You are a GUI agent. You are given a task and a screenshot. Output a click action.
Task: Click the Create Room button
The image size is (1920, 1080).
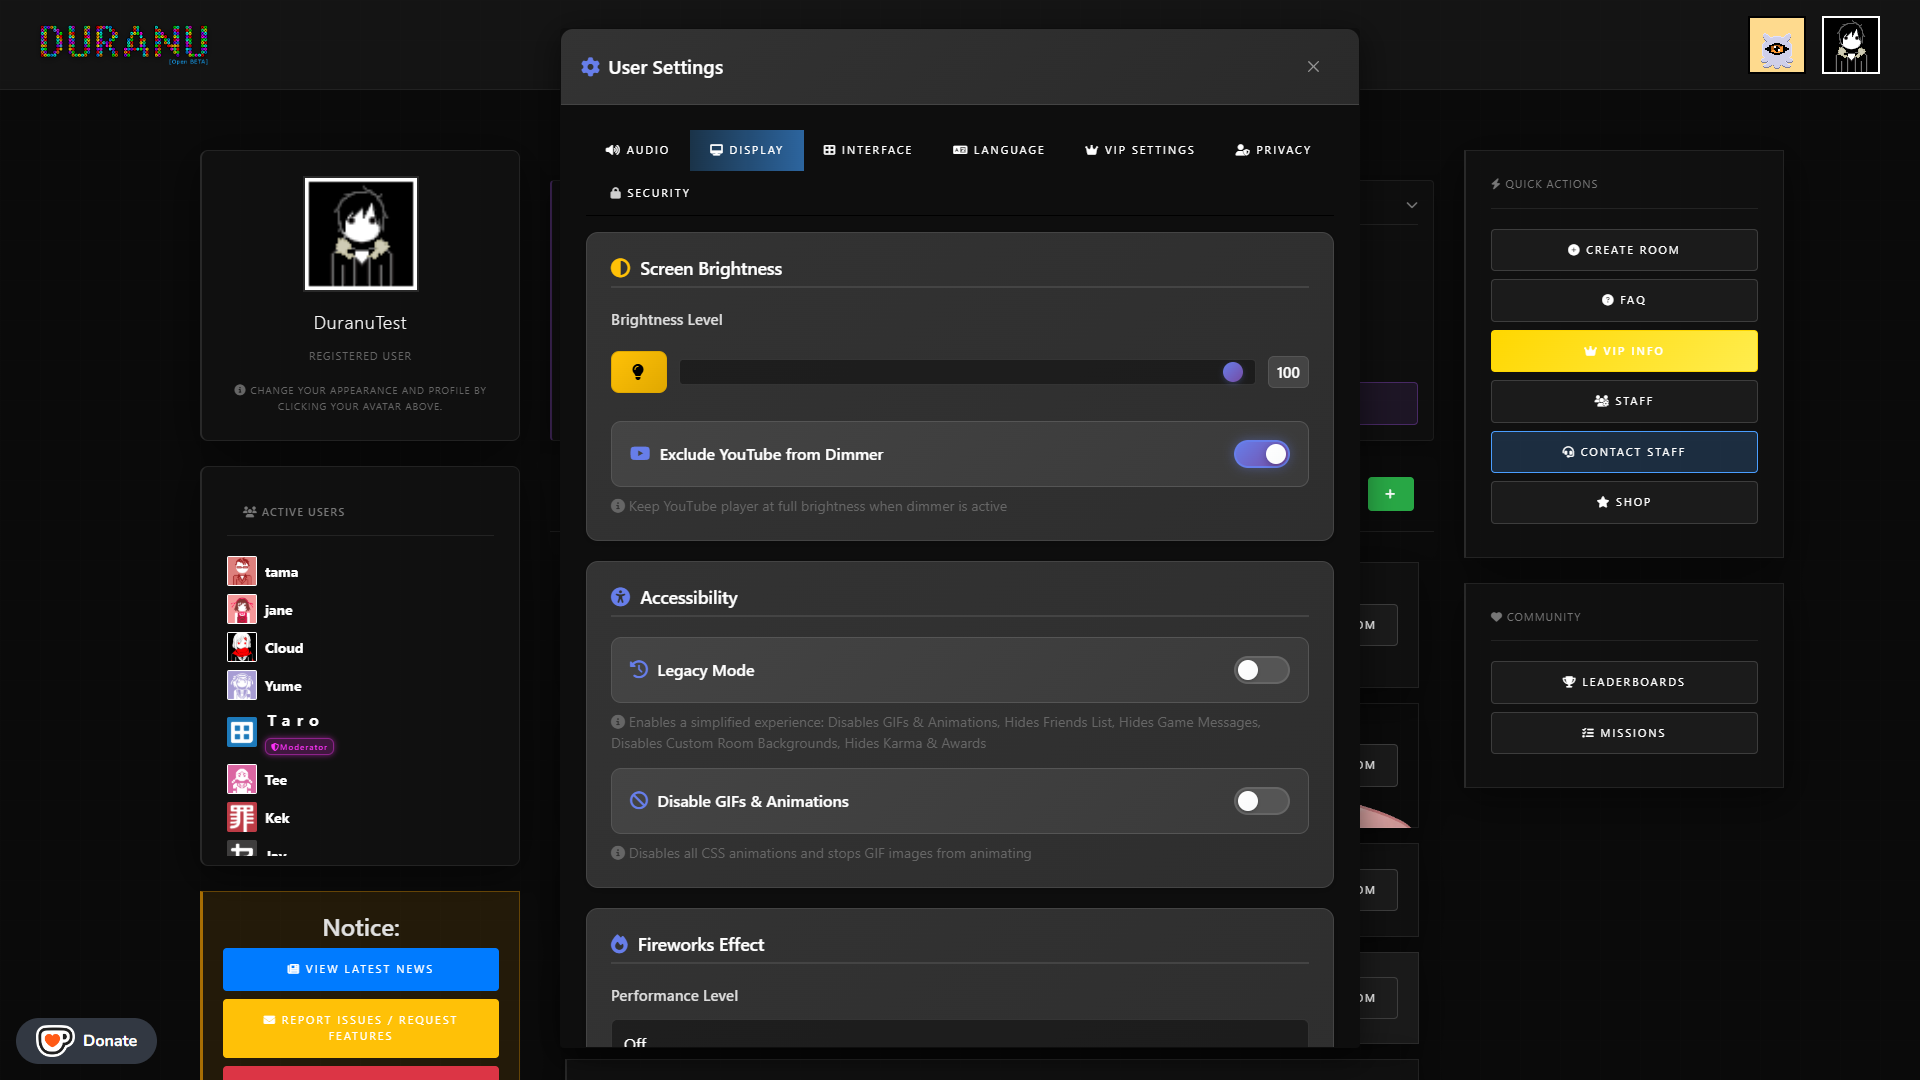click(1623, 250)
